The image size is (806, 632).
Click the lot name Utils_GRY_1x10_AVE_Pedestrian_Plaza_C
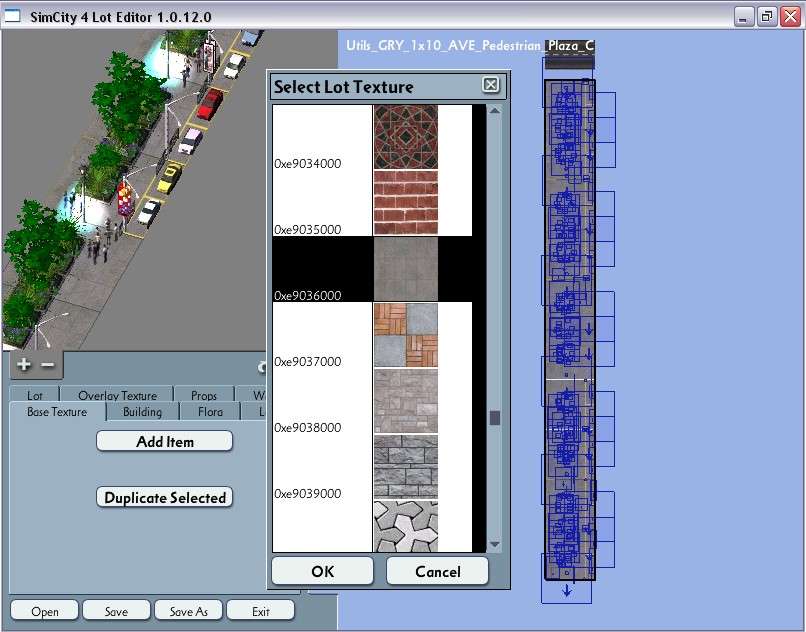pos(470,45)
